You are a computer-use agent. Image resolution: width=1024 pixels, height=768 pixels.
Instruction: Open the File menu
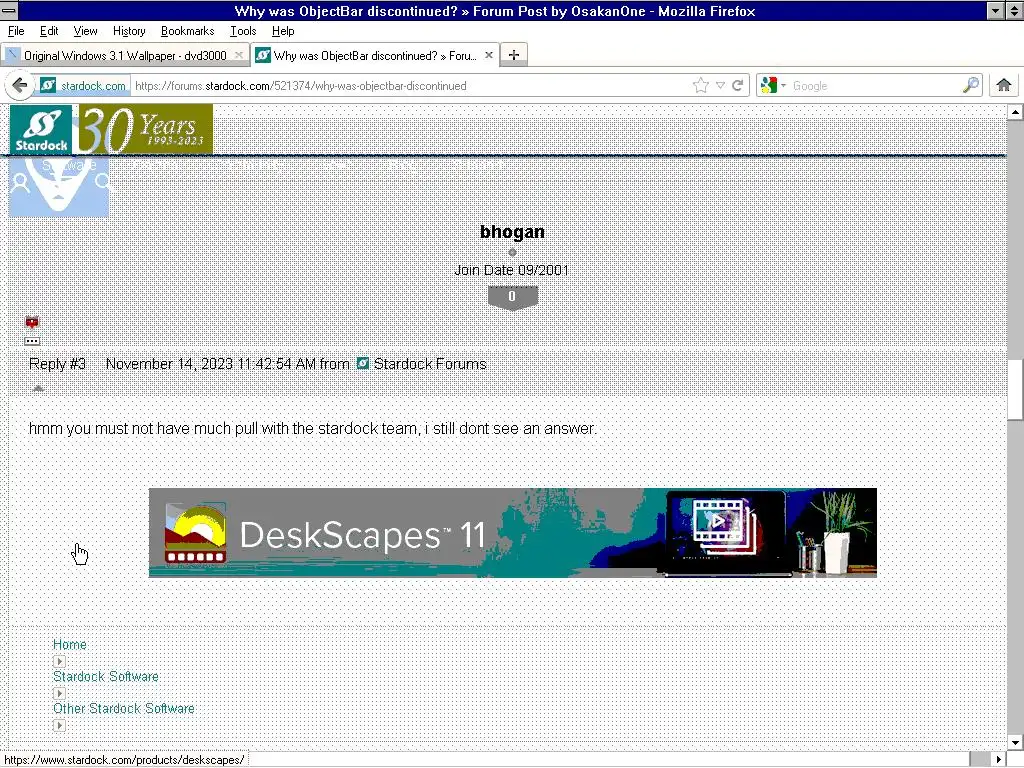(16, 31)
